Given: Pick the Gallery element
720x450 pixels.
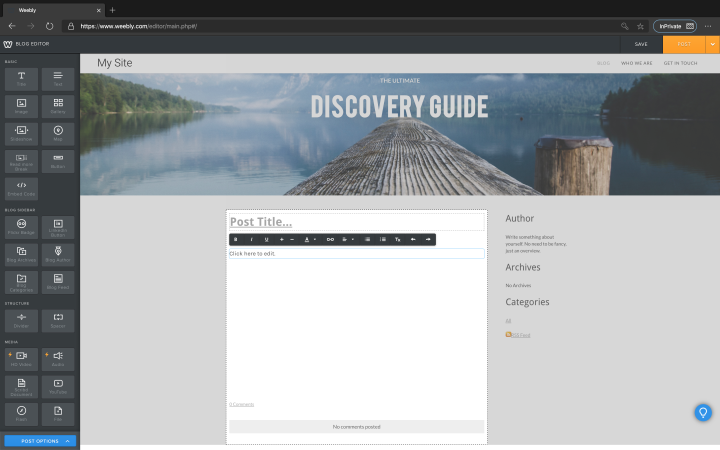Looking at the screenshot, I should (58, 105).
